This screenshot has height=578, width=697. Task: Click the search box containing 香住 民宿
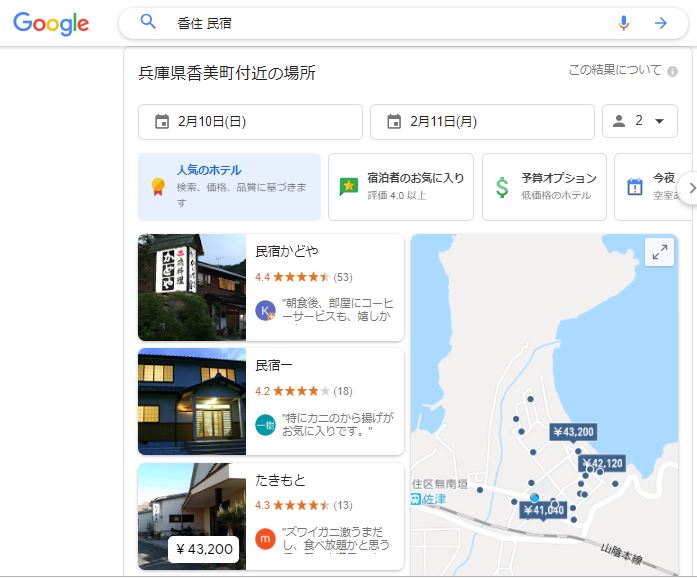point(403,23)
